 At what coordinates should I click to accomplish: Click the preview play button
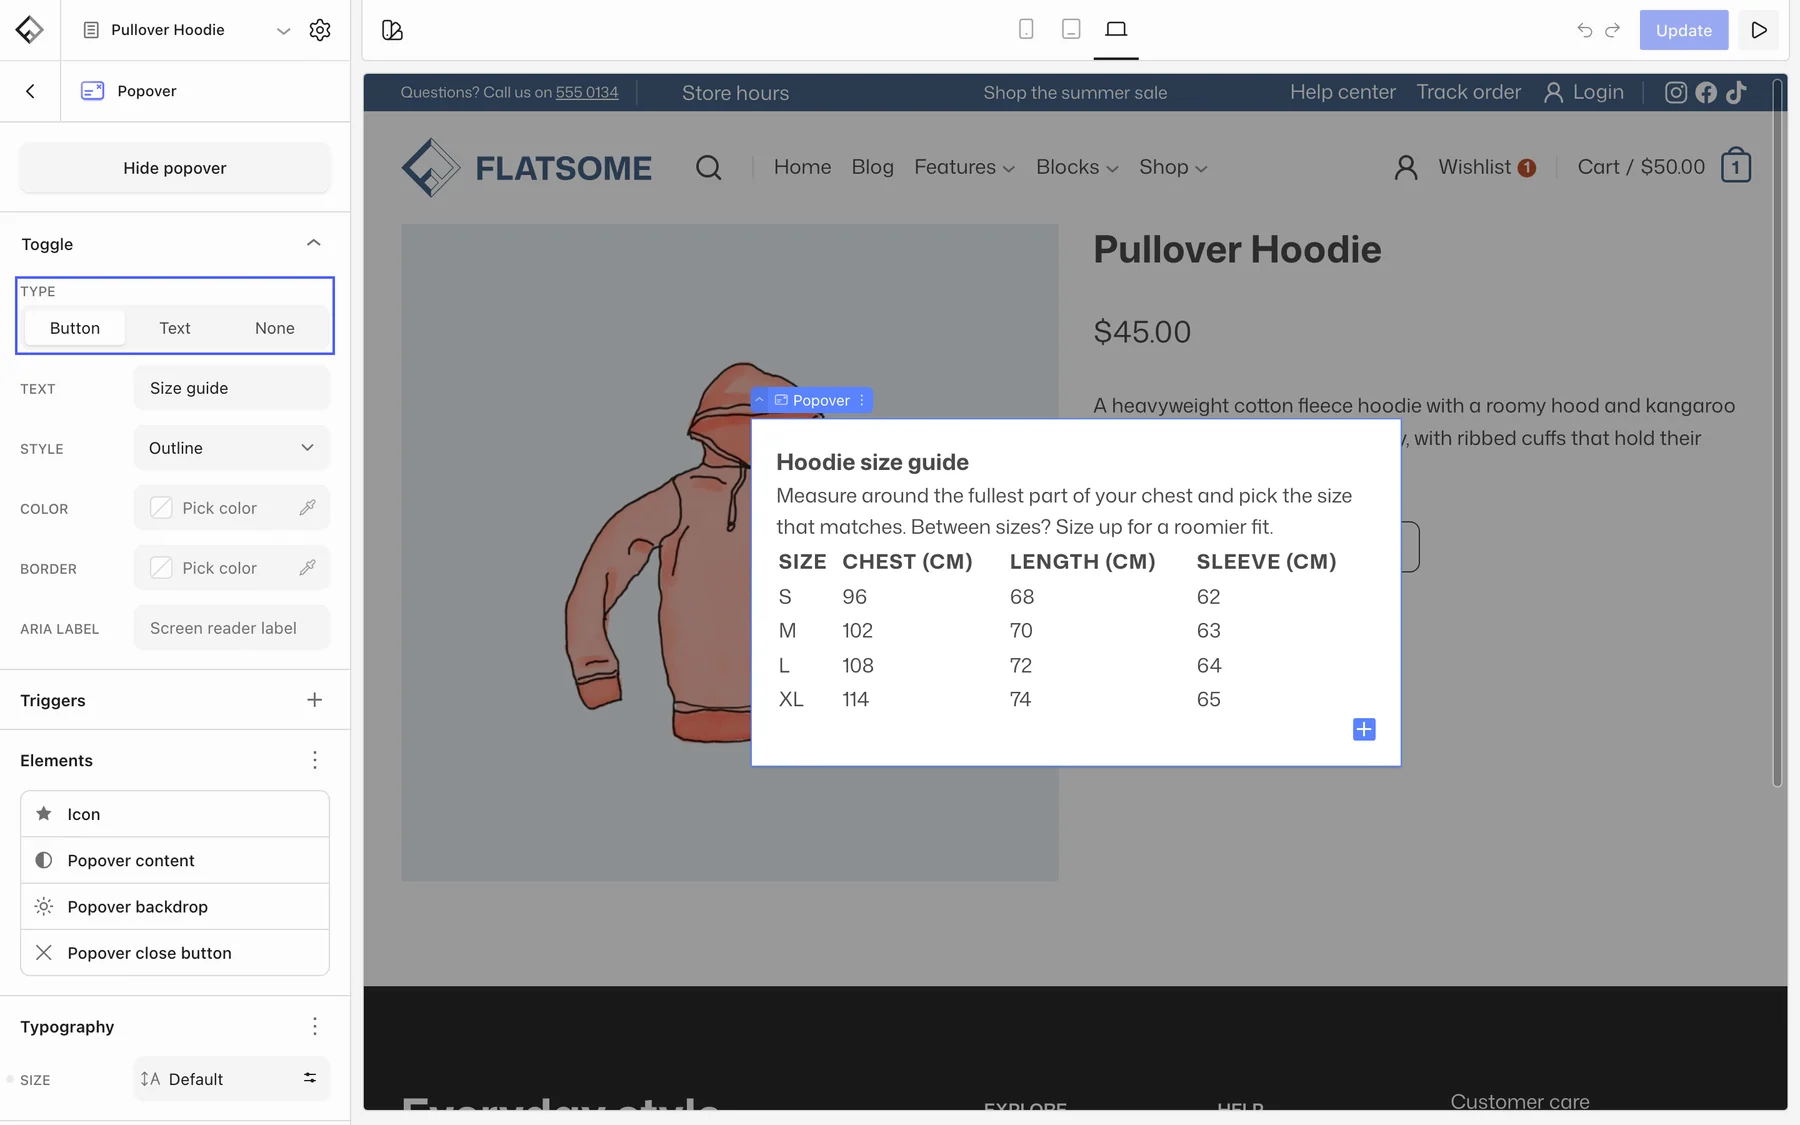click(x=1759, y=30)
